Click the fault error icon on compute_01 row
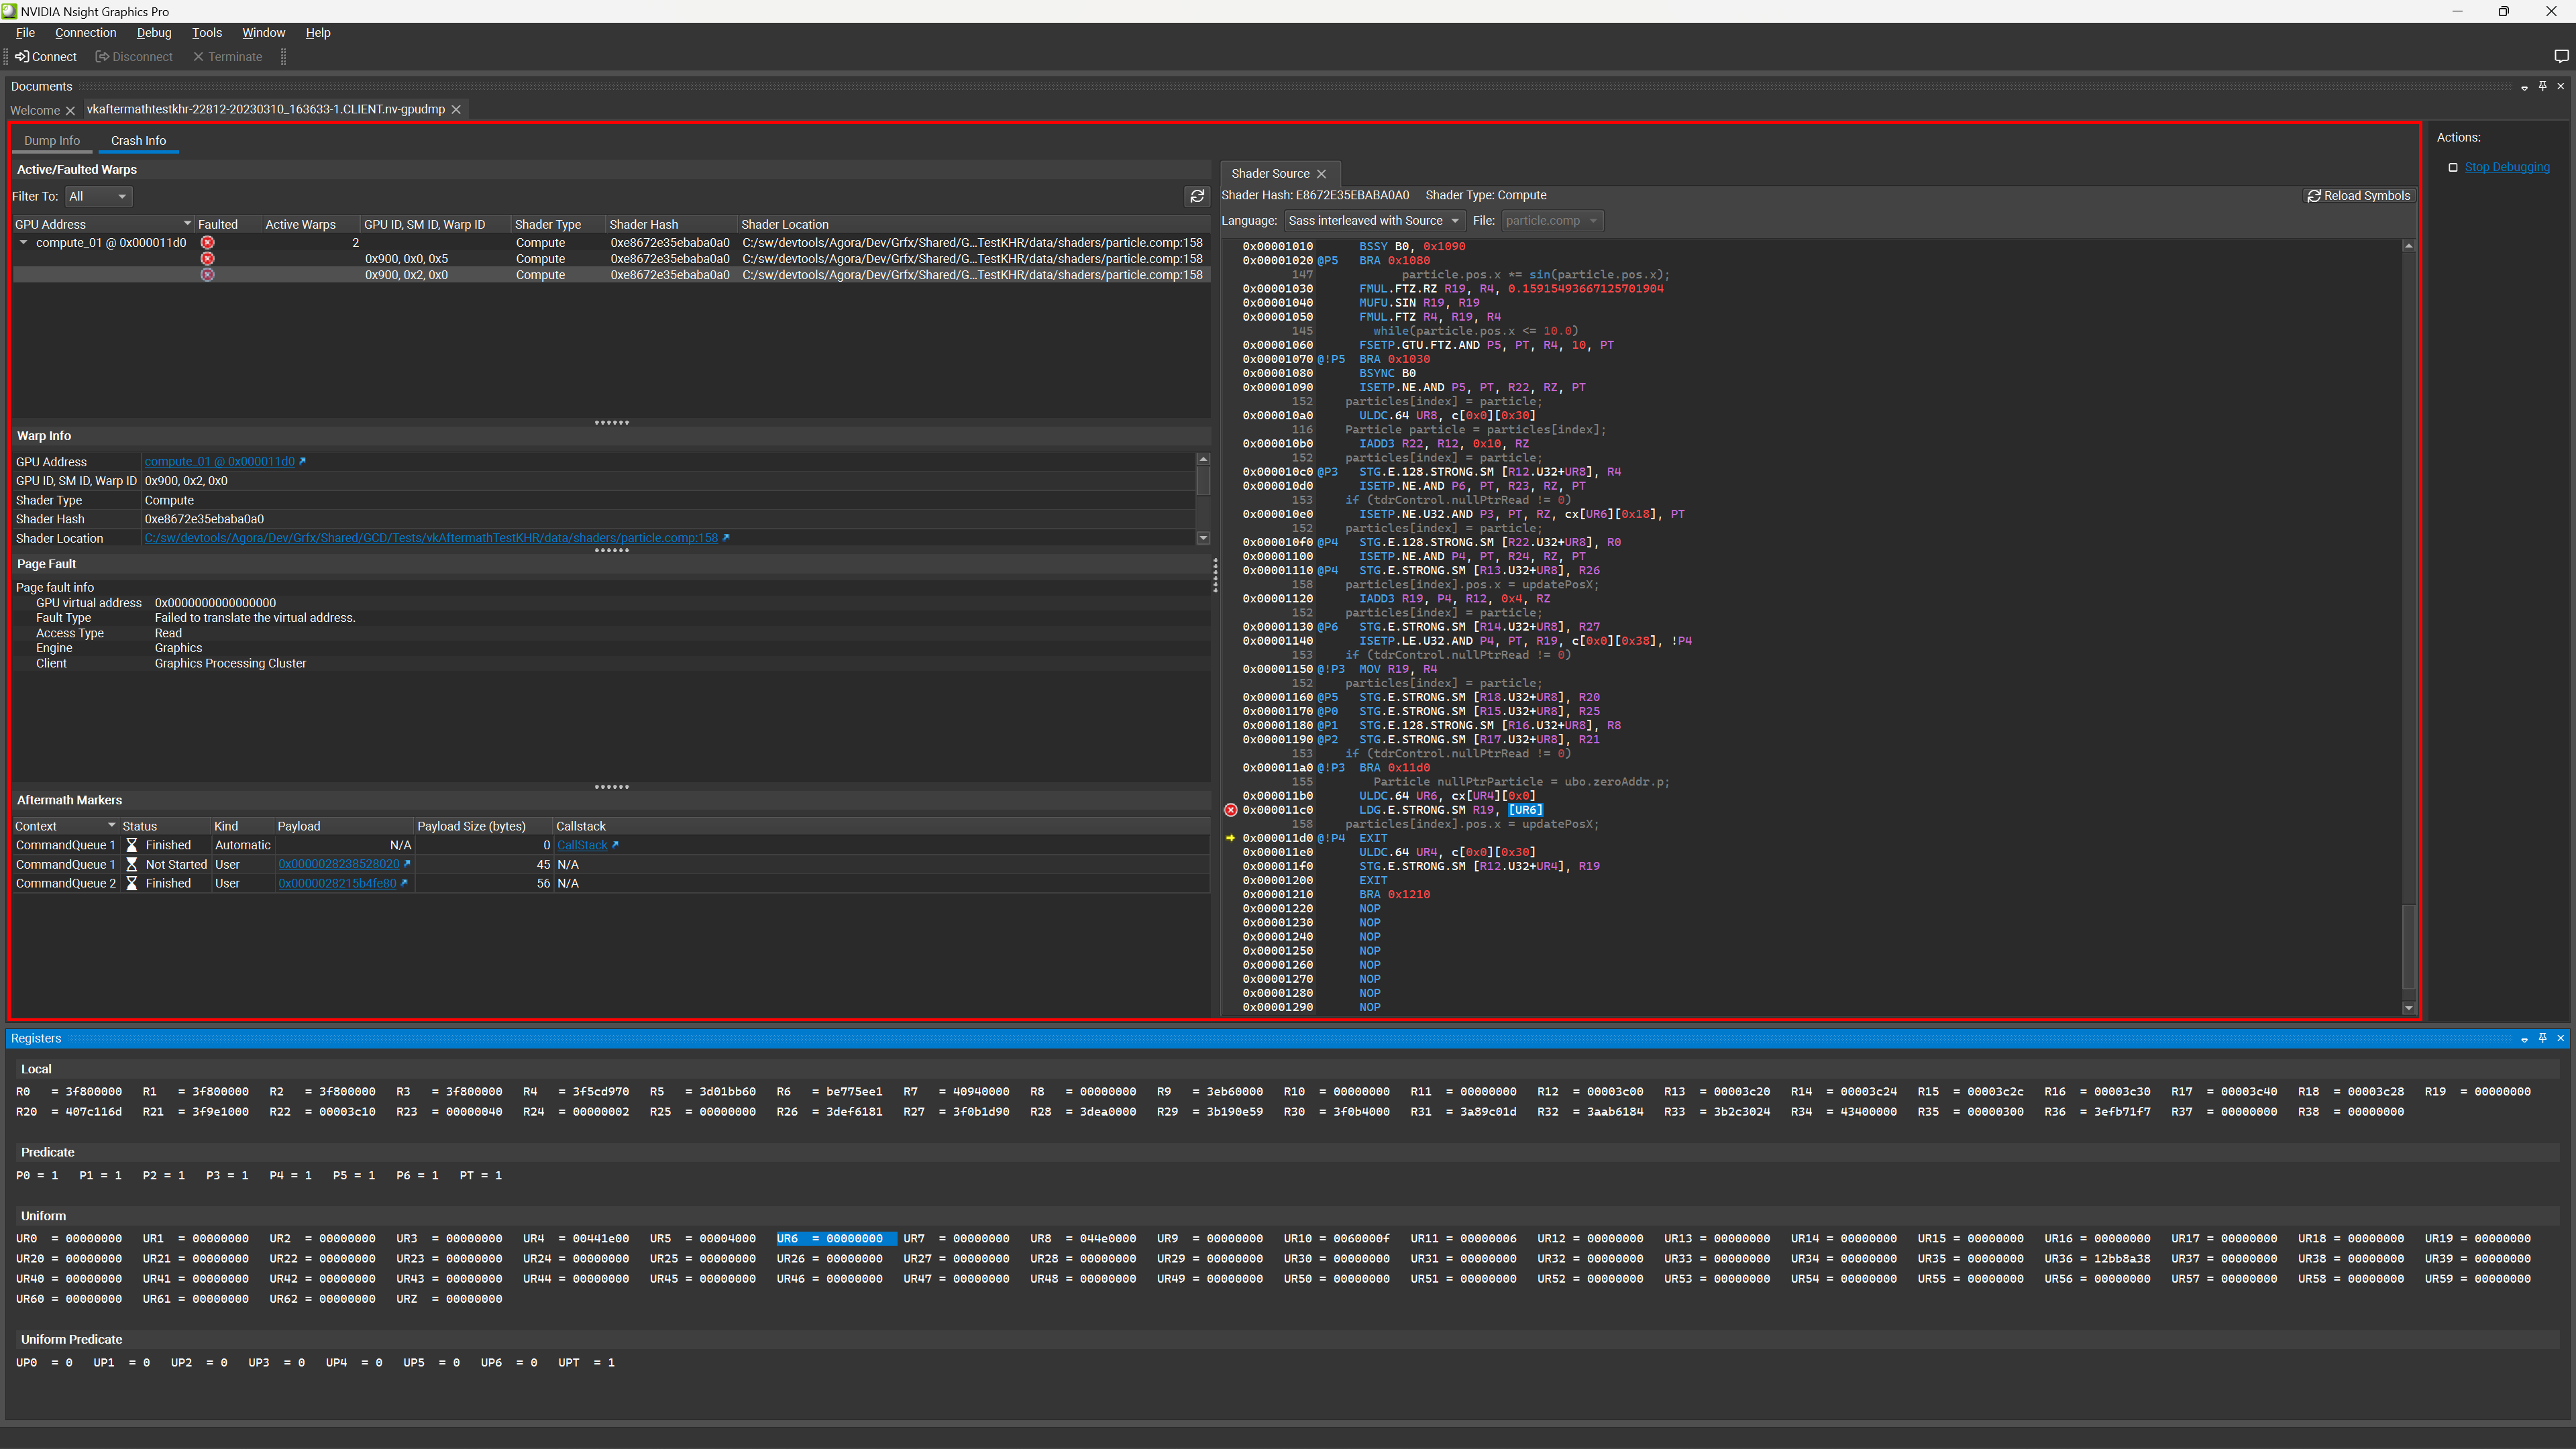The image size is (2576, 1449). pos(207,242)
